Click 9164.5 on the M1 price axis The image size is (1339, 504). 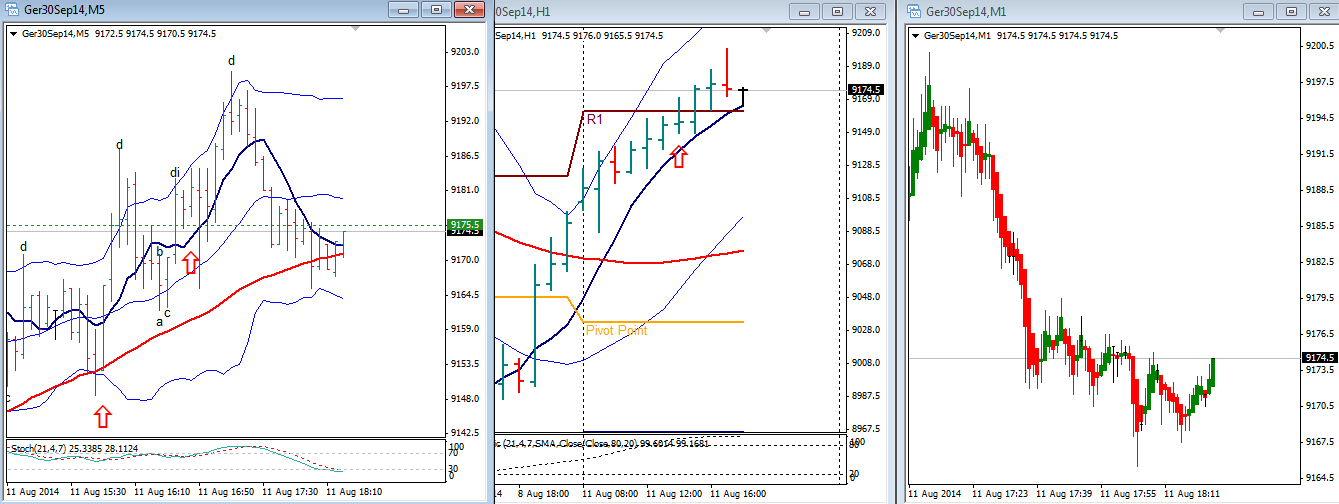pos(1321,477)
